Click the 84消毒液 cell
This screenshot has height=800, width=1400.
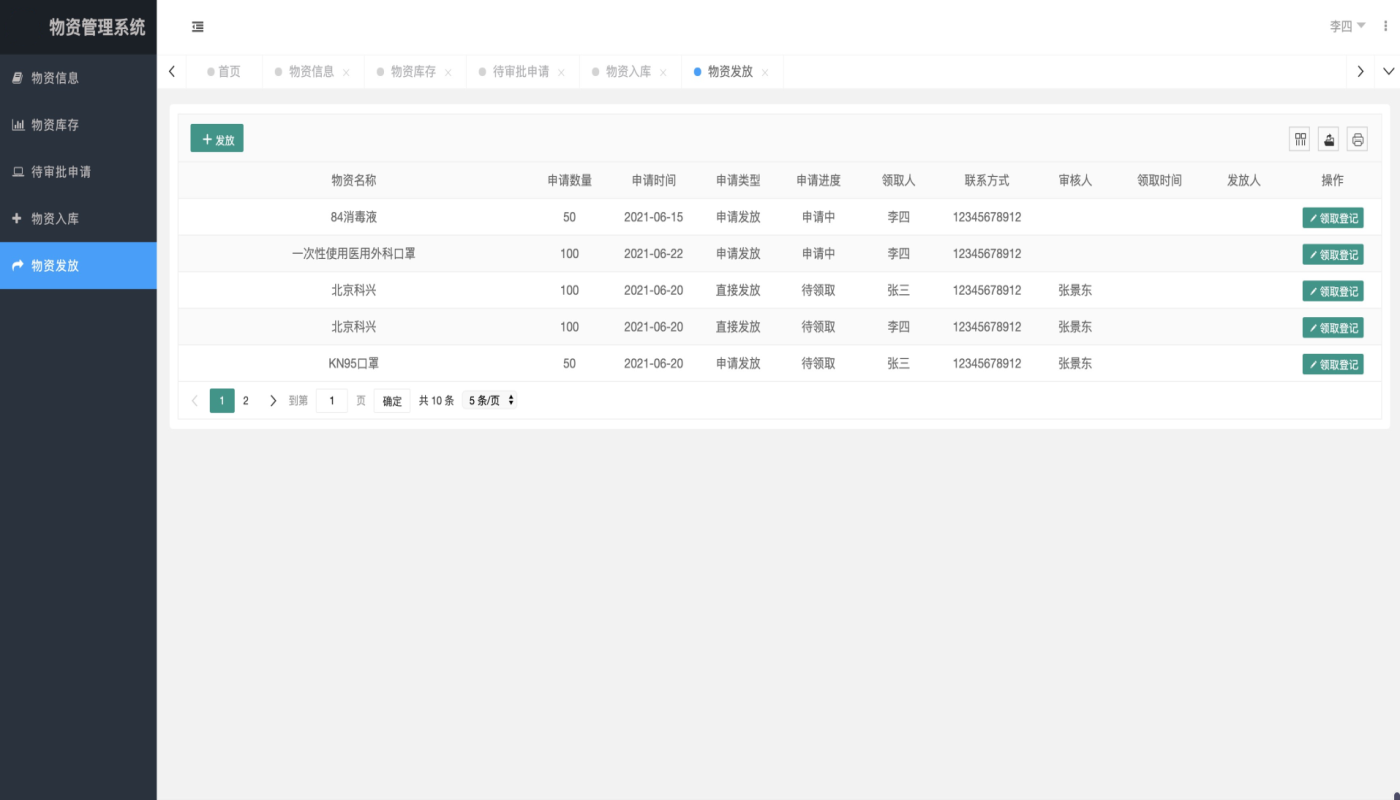point(354,217)
